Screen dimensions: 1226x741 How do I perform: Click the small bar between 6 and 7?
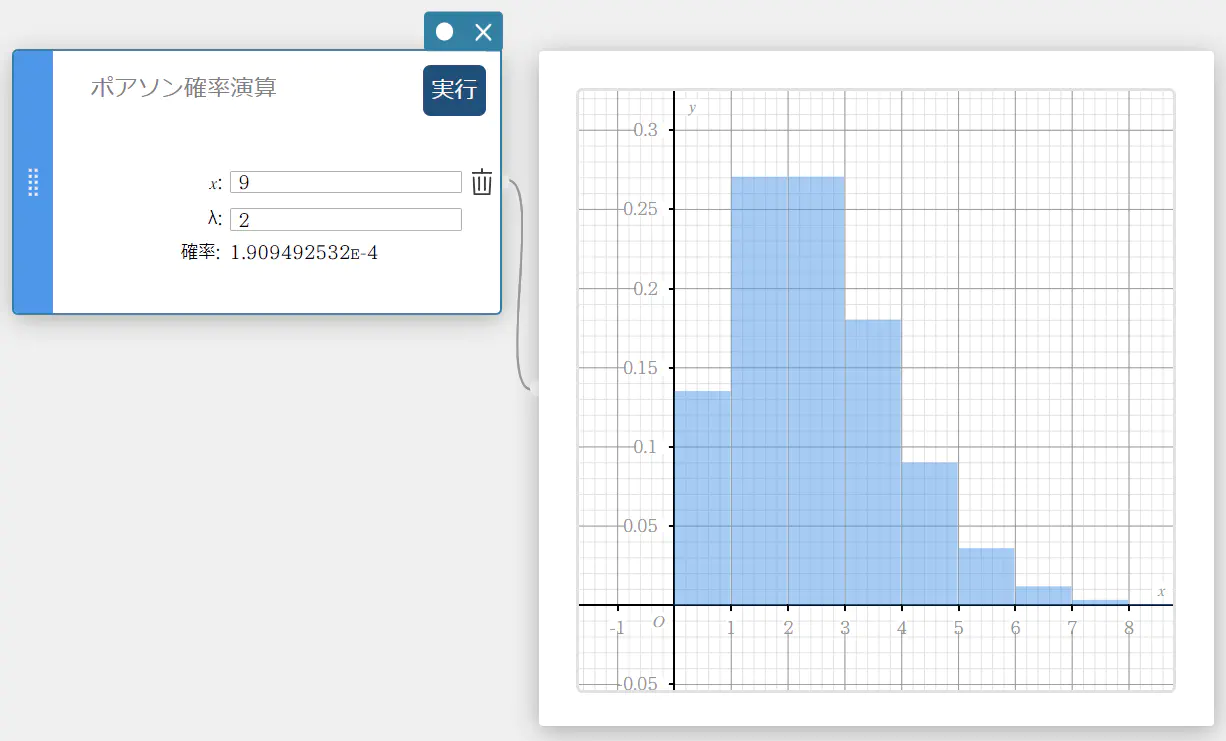pyautogui.click(x=1043, y=596)
